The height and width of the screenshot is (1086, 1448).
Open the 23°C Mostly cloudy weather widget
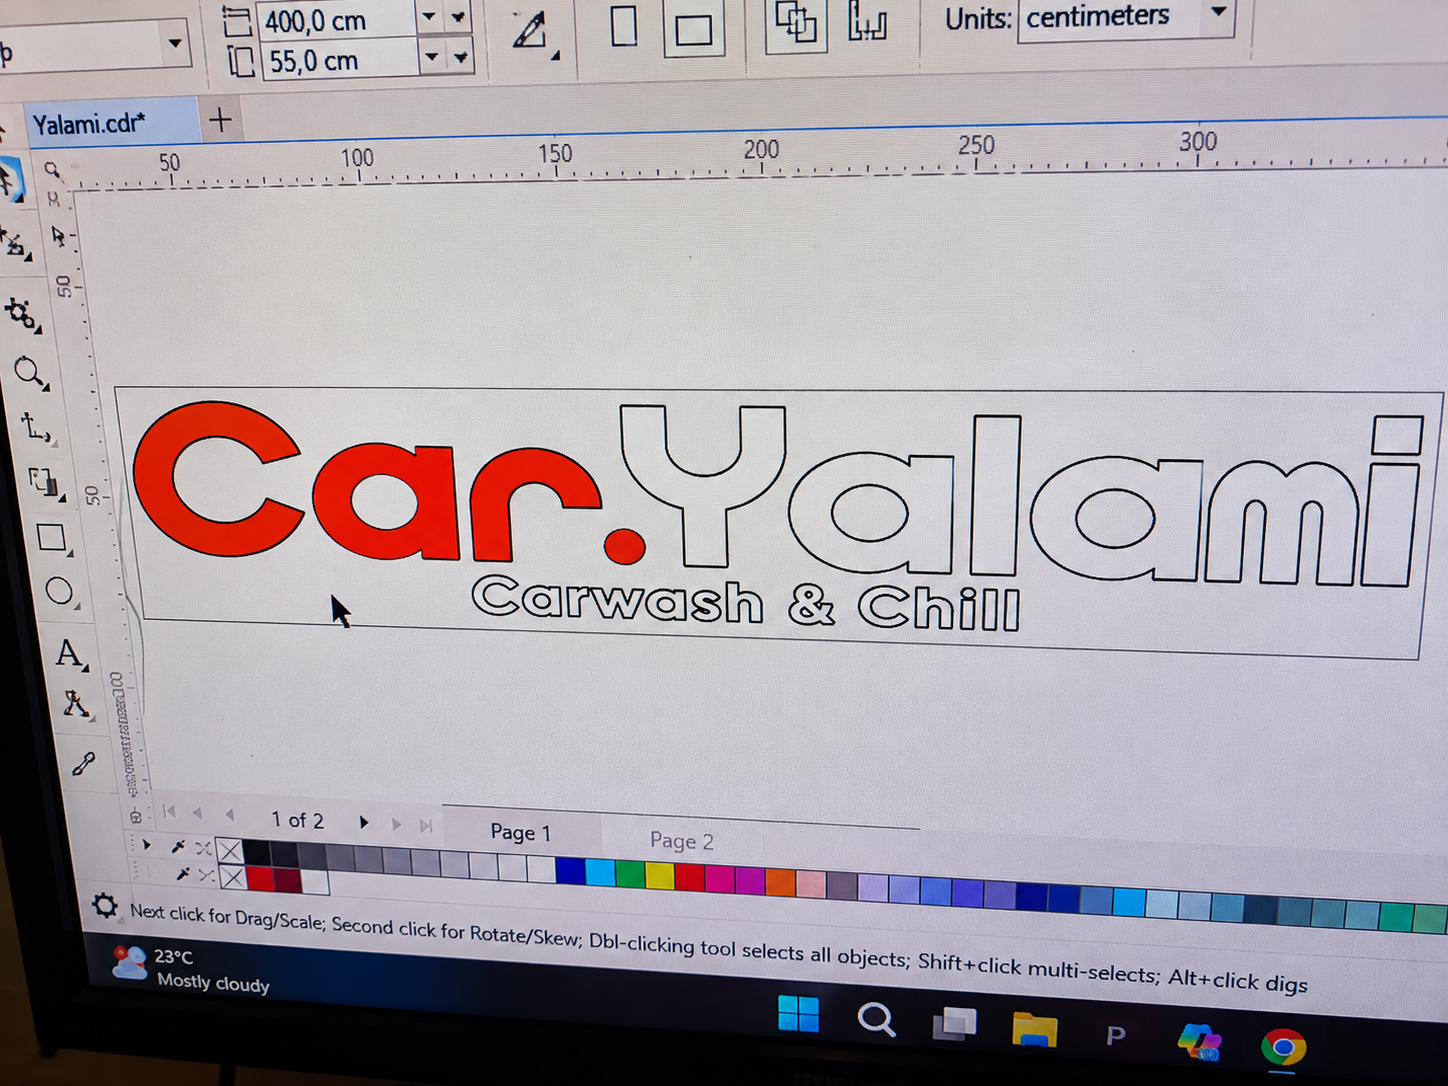pos(190,969)
